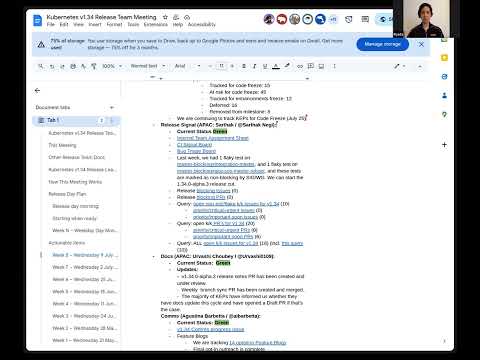Redo the last edit
Screen dimensions: 480x360
(62, 66)
